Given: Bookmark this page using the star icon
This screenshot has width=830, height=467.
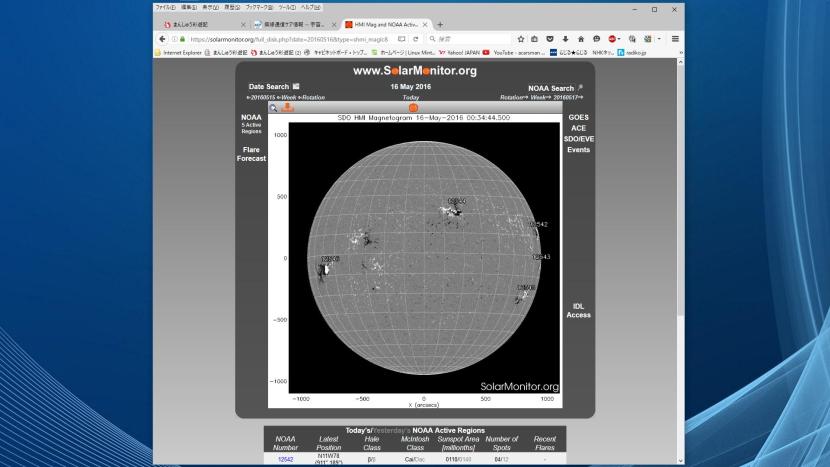Looking at the screenshot, I should 521,39.
